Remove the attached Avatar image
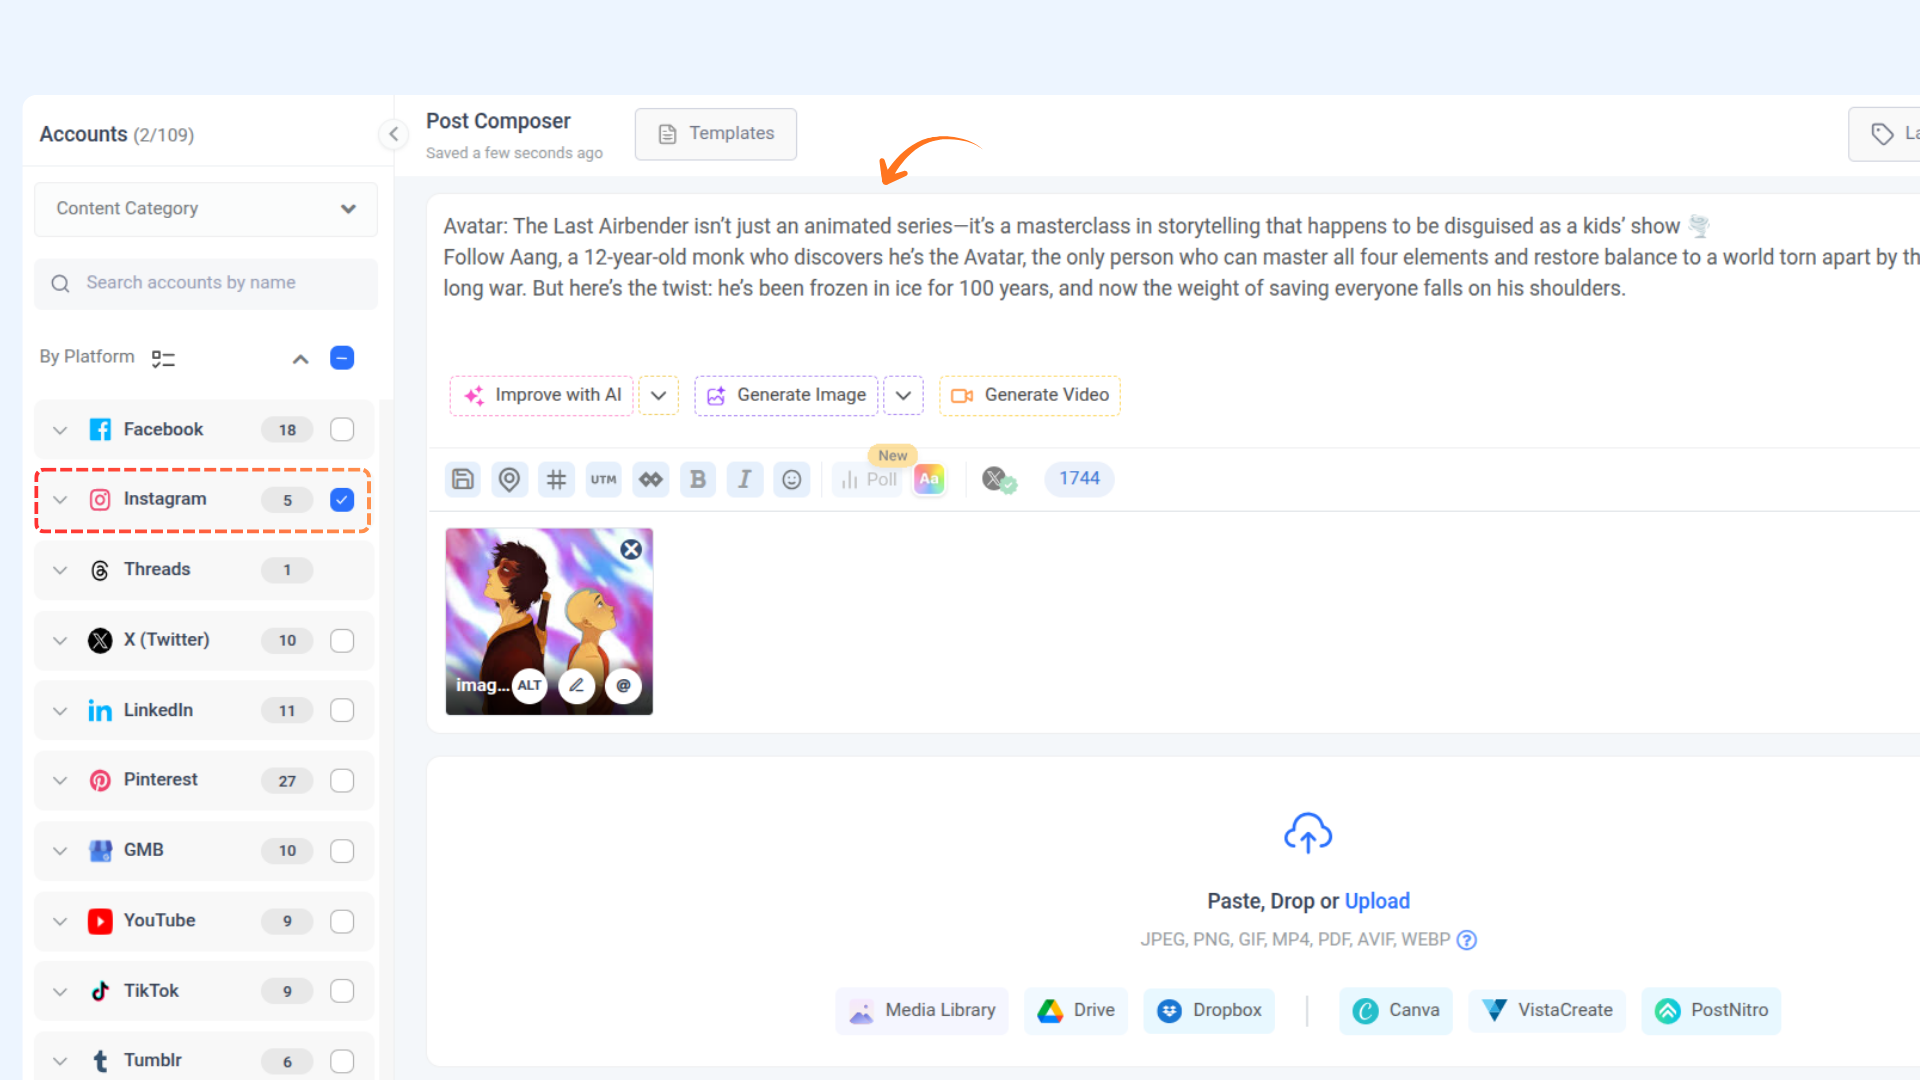Screen dimensions: 1920x1080 (631, 549)
